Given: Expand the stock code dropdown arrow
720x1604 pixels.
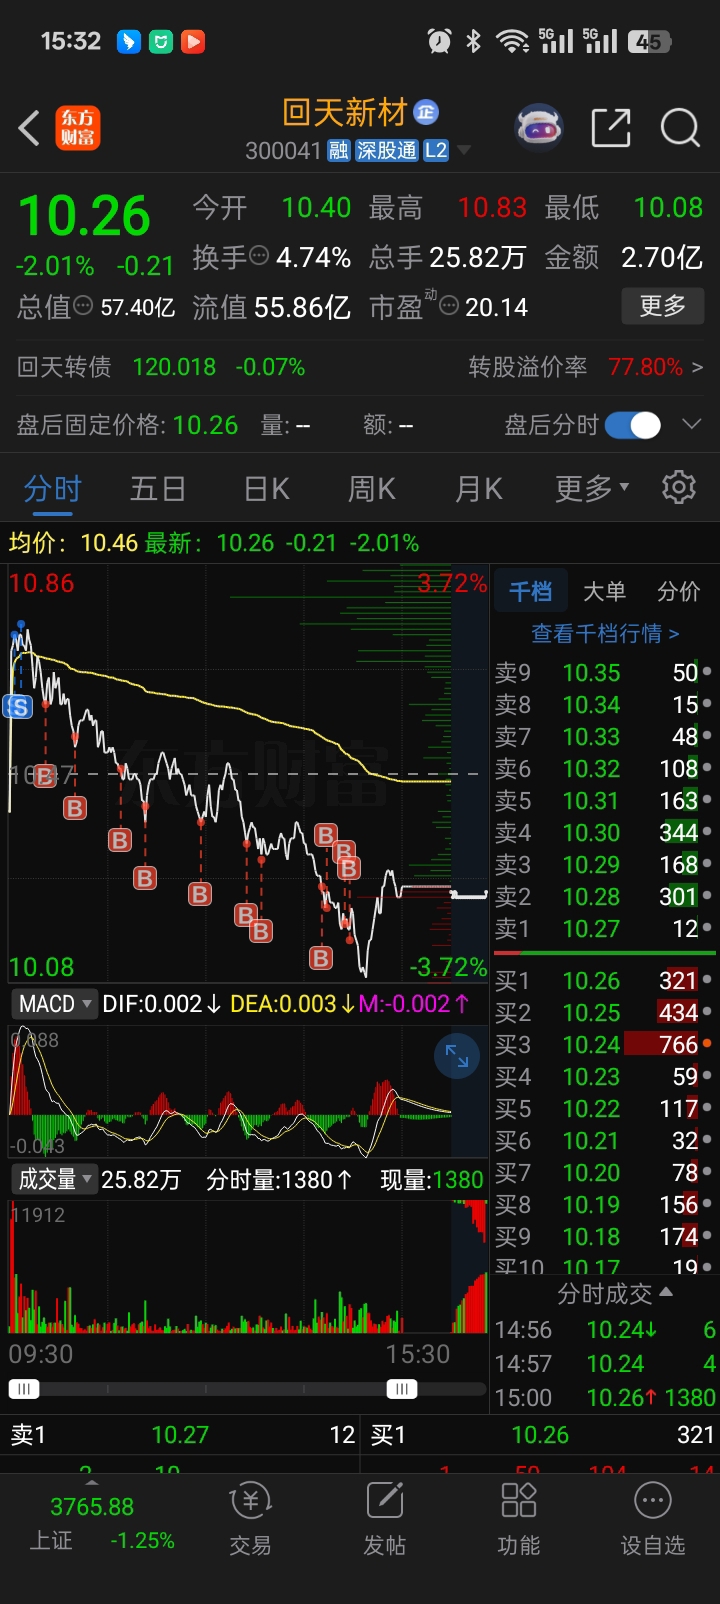Looking at the screenshot, I should 463,151.
